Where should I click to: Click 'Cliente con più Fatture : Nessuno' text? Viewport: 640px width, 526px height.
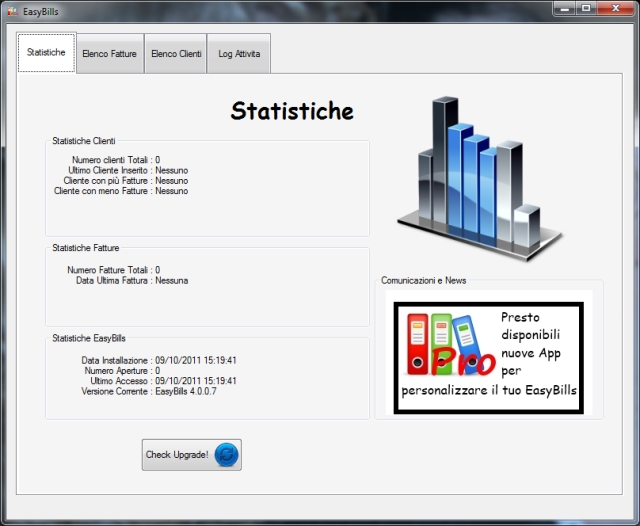[126, 180]
